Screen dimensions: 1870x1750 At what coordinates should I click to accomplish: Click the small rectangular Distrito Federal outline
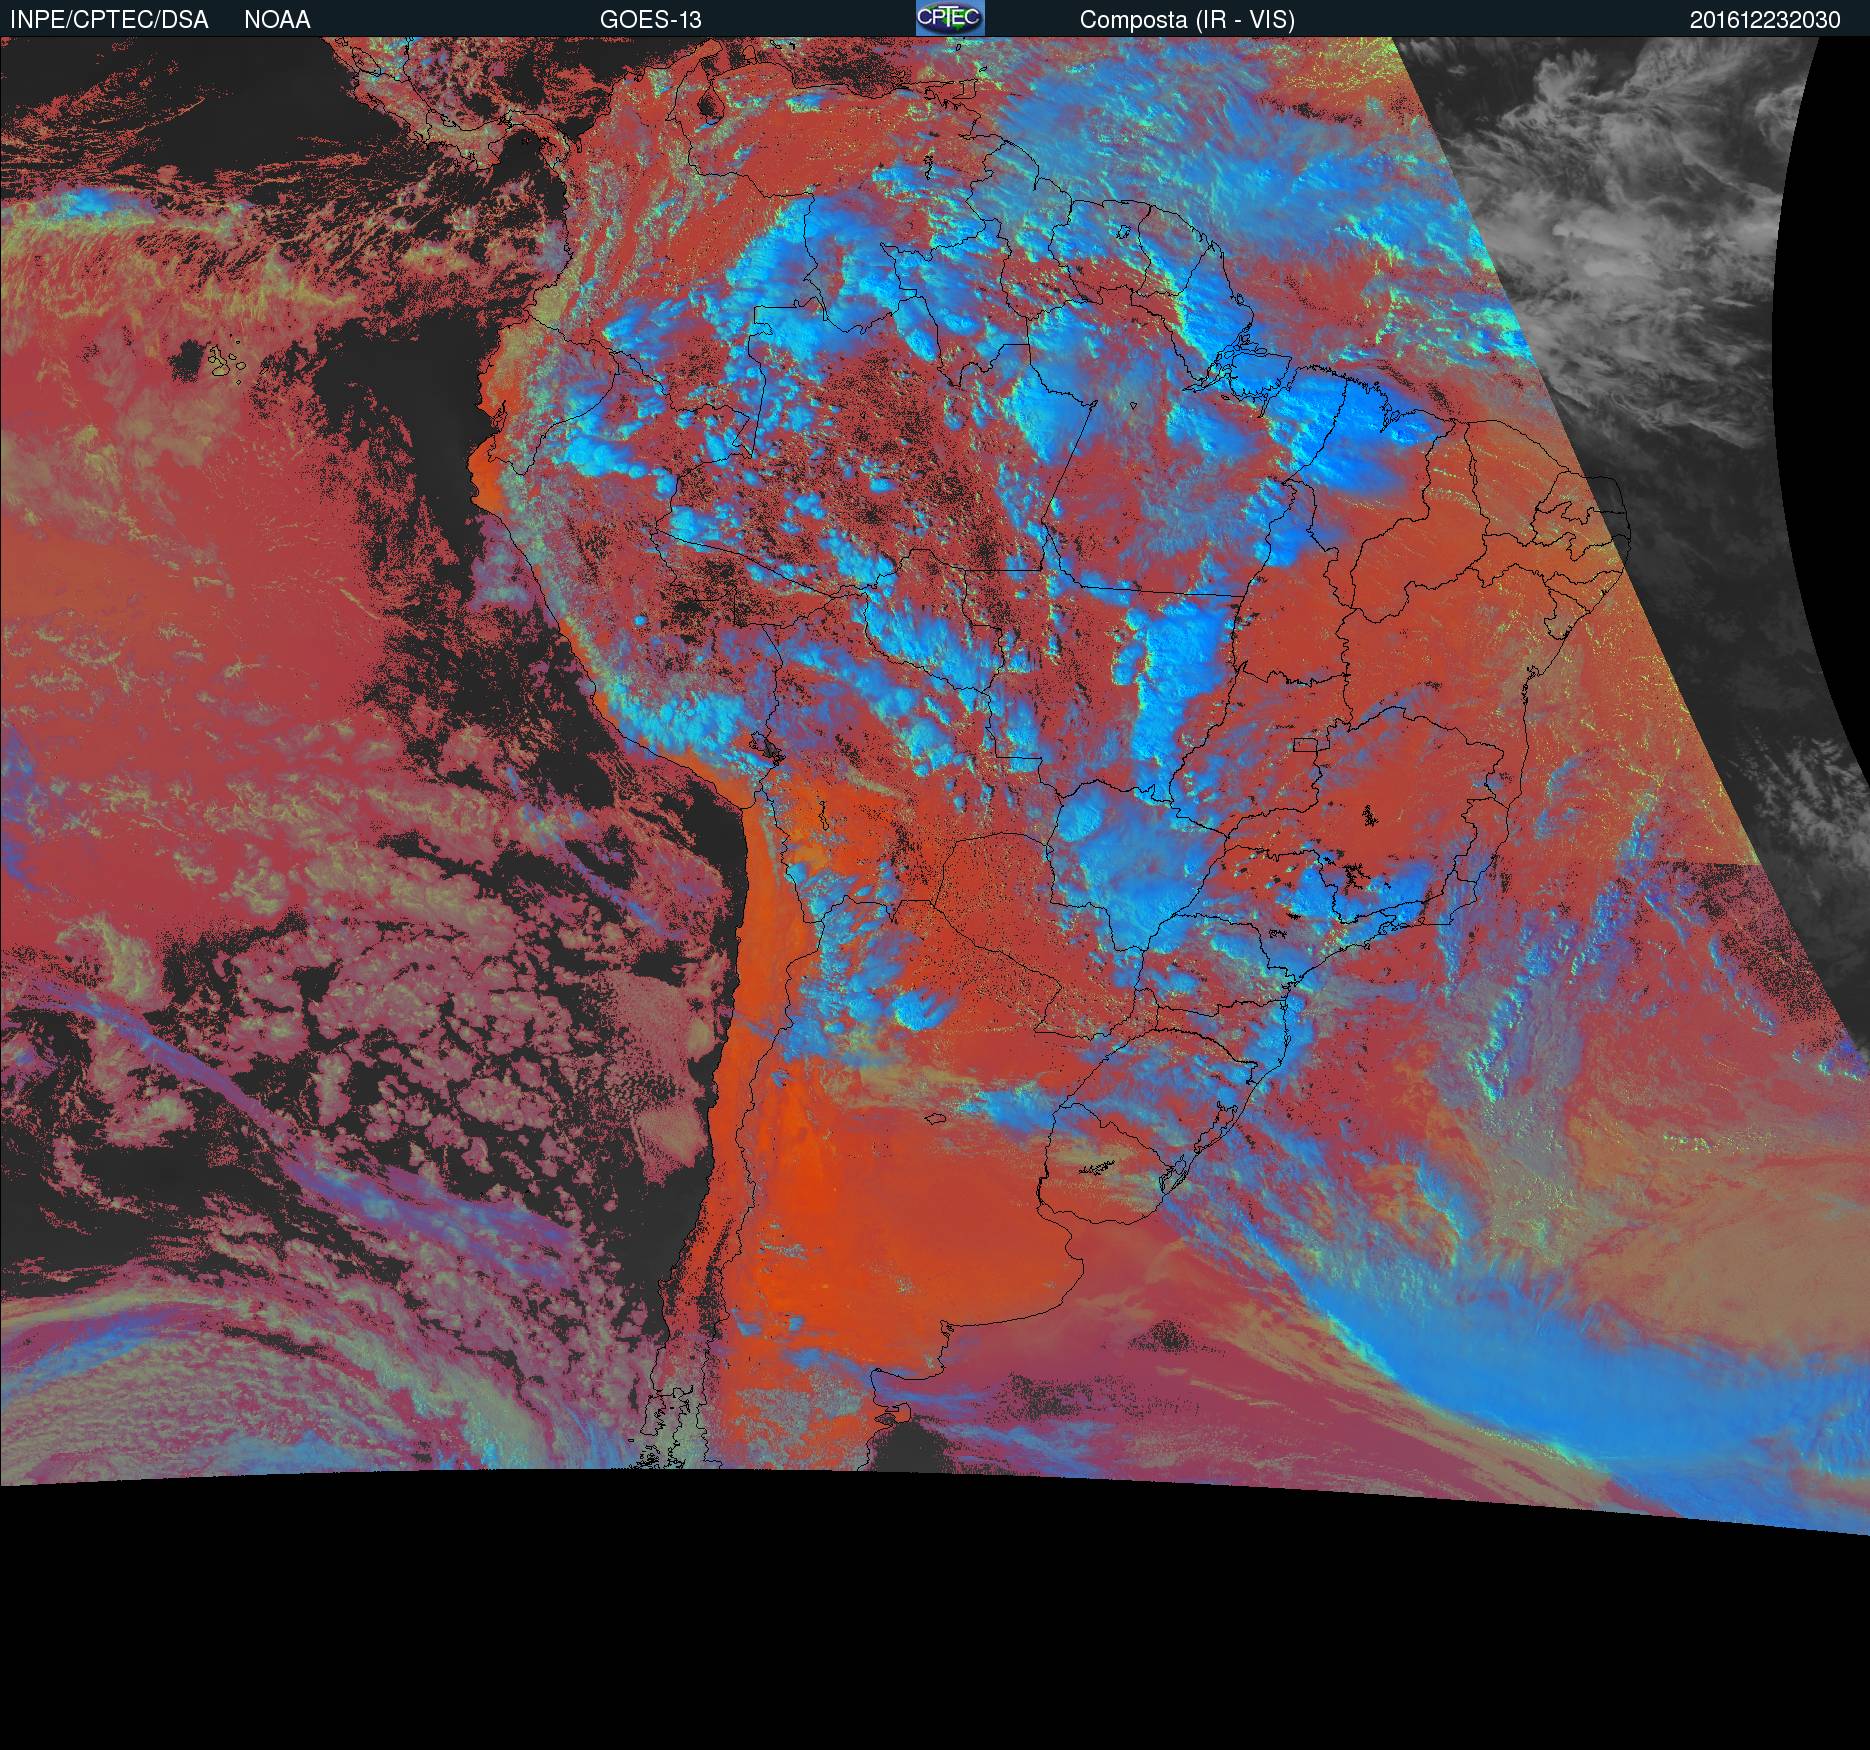(1306, 744)
